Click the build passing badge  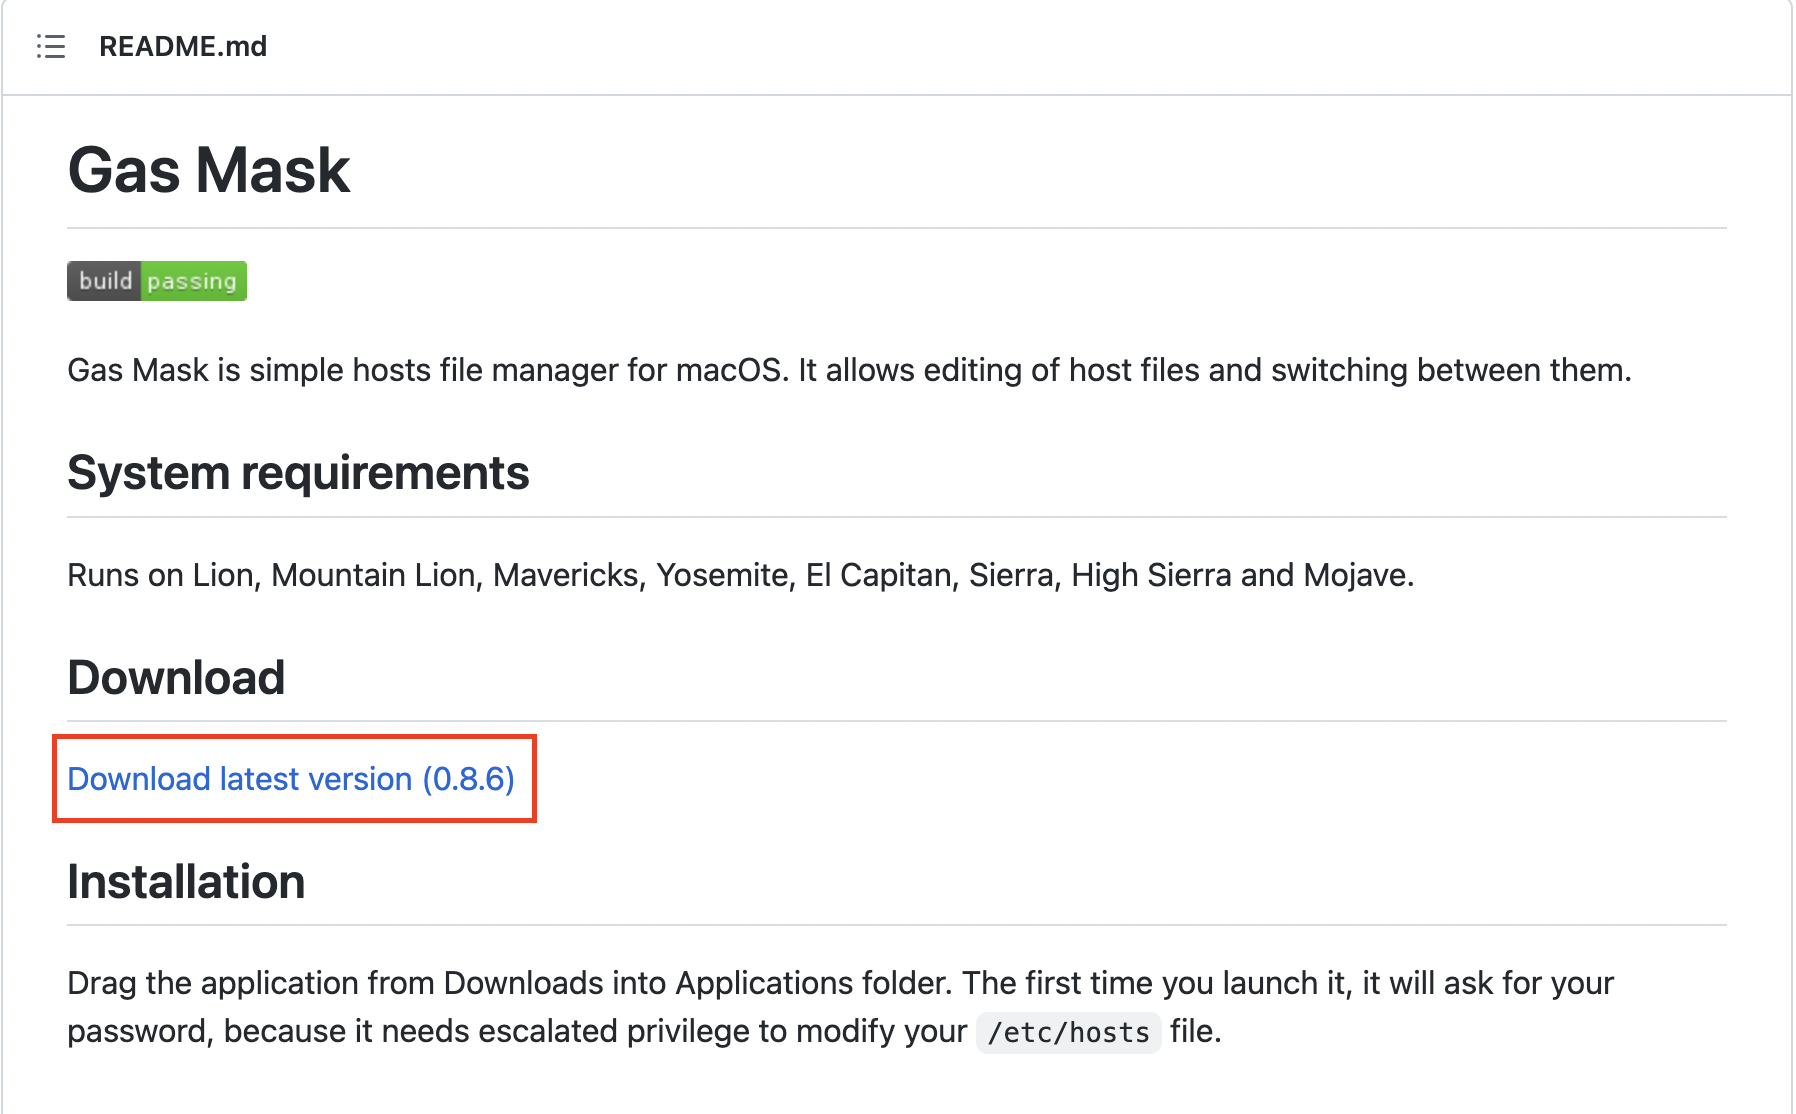coord(157,281)
